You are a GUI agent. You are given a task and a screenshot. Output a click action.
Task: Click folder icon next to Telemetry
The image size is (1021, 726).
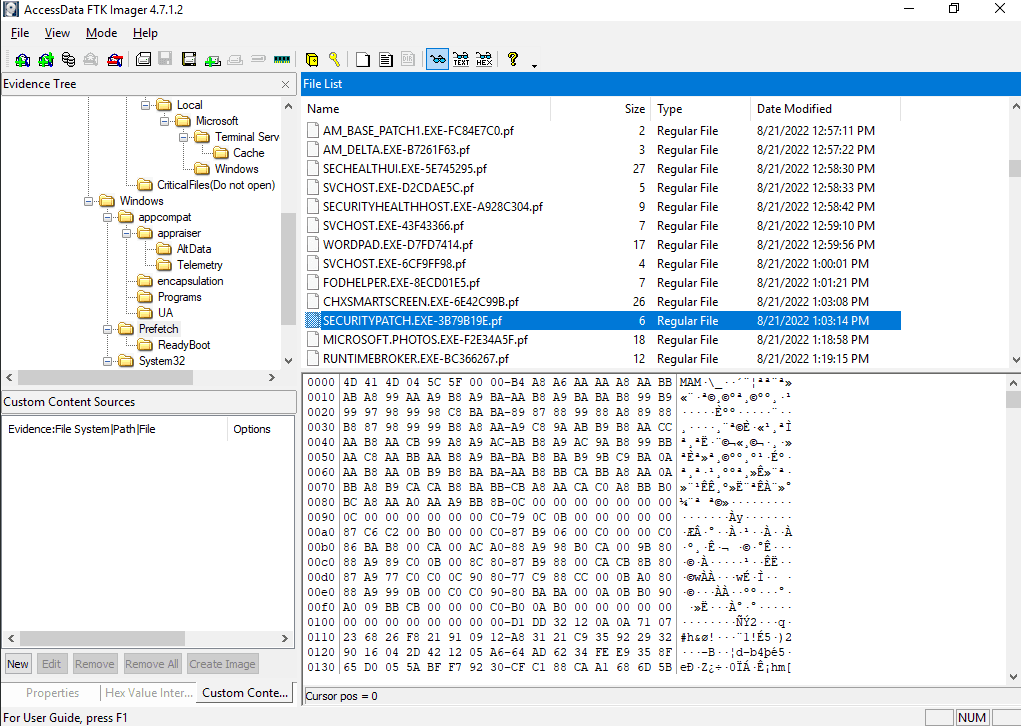pos(164,265)
